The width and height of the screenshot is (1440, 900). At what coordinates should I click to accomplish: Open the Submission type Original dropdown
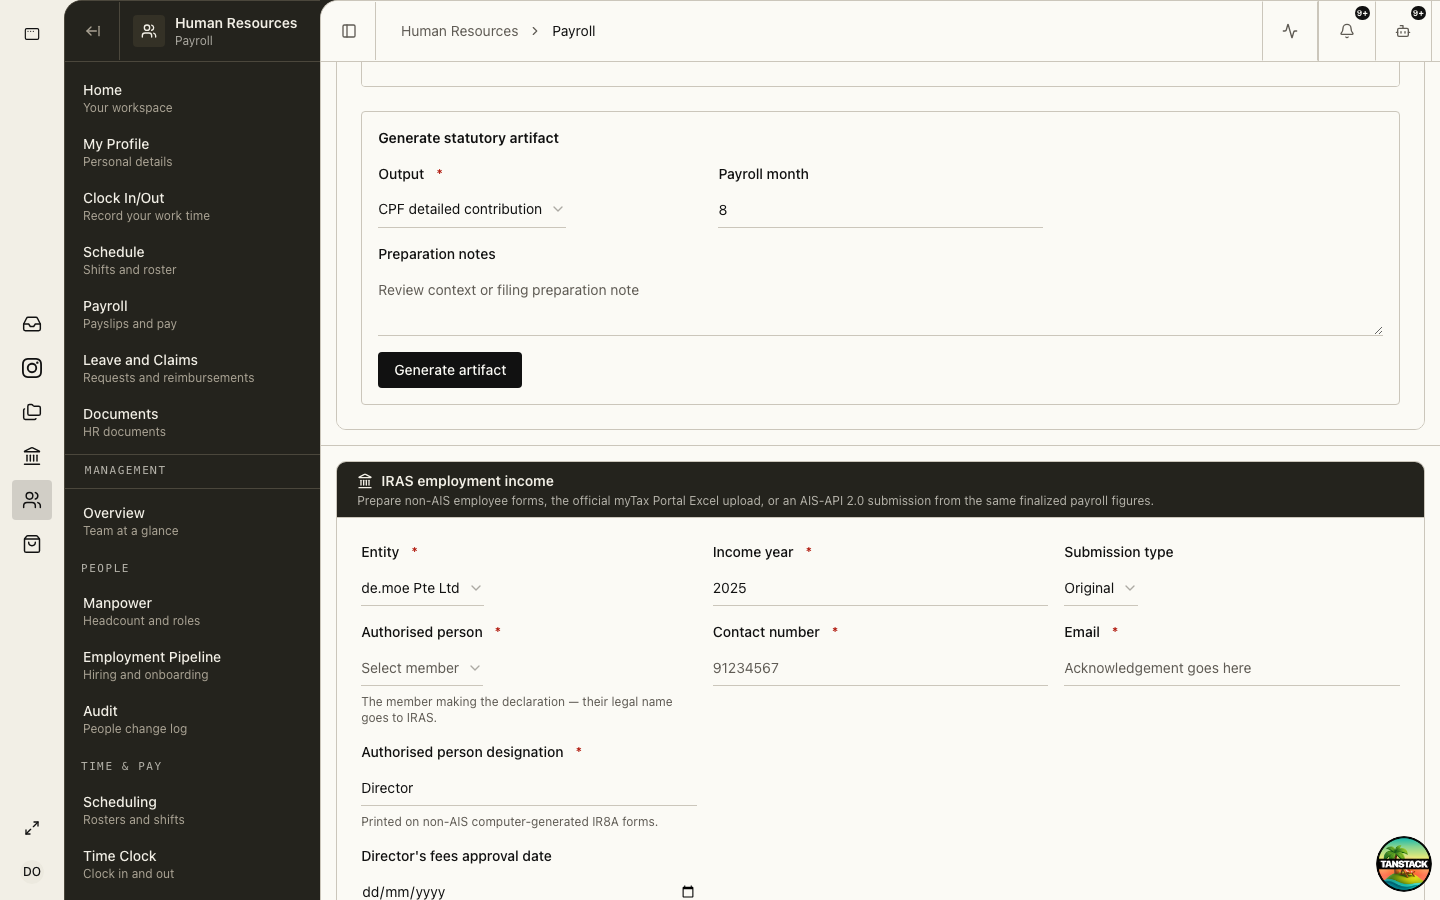pyautogui.click(x=1100, y=588)
